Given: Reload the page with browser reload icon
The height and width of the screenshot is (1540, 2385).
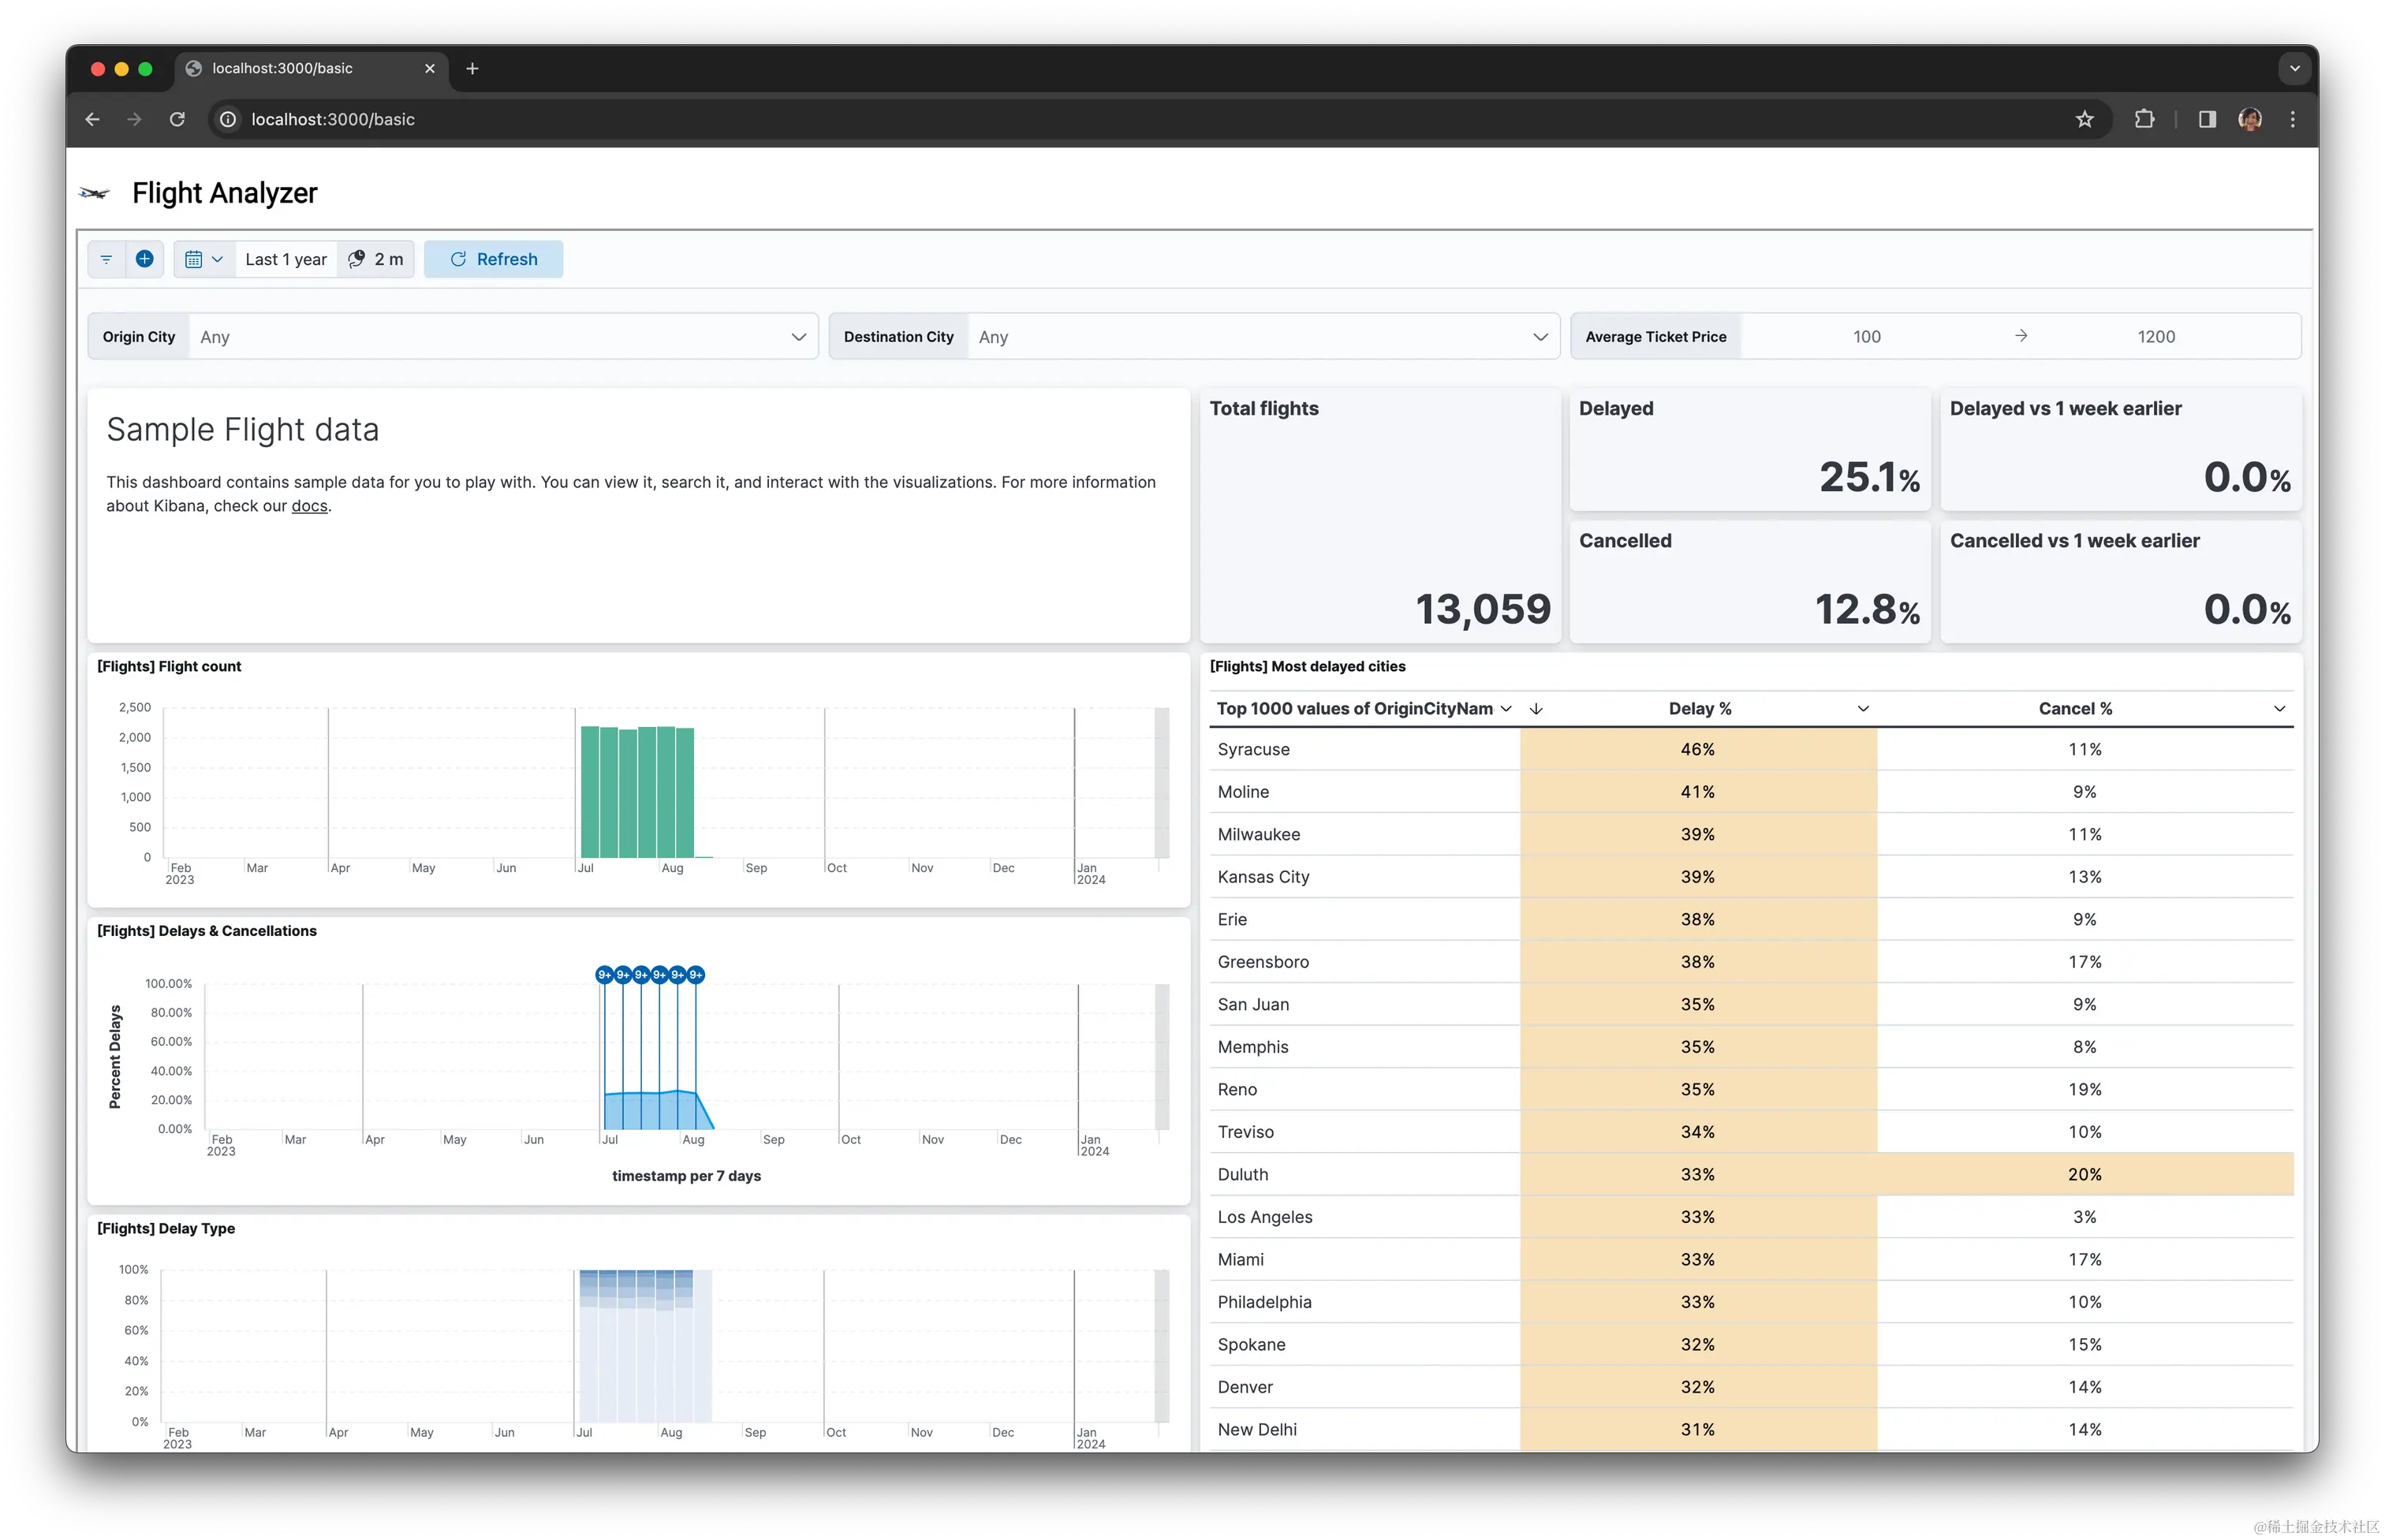Looking at the screenshot, I should tap(177, 119).
